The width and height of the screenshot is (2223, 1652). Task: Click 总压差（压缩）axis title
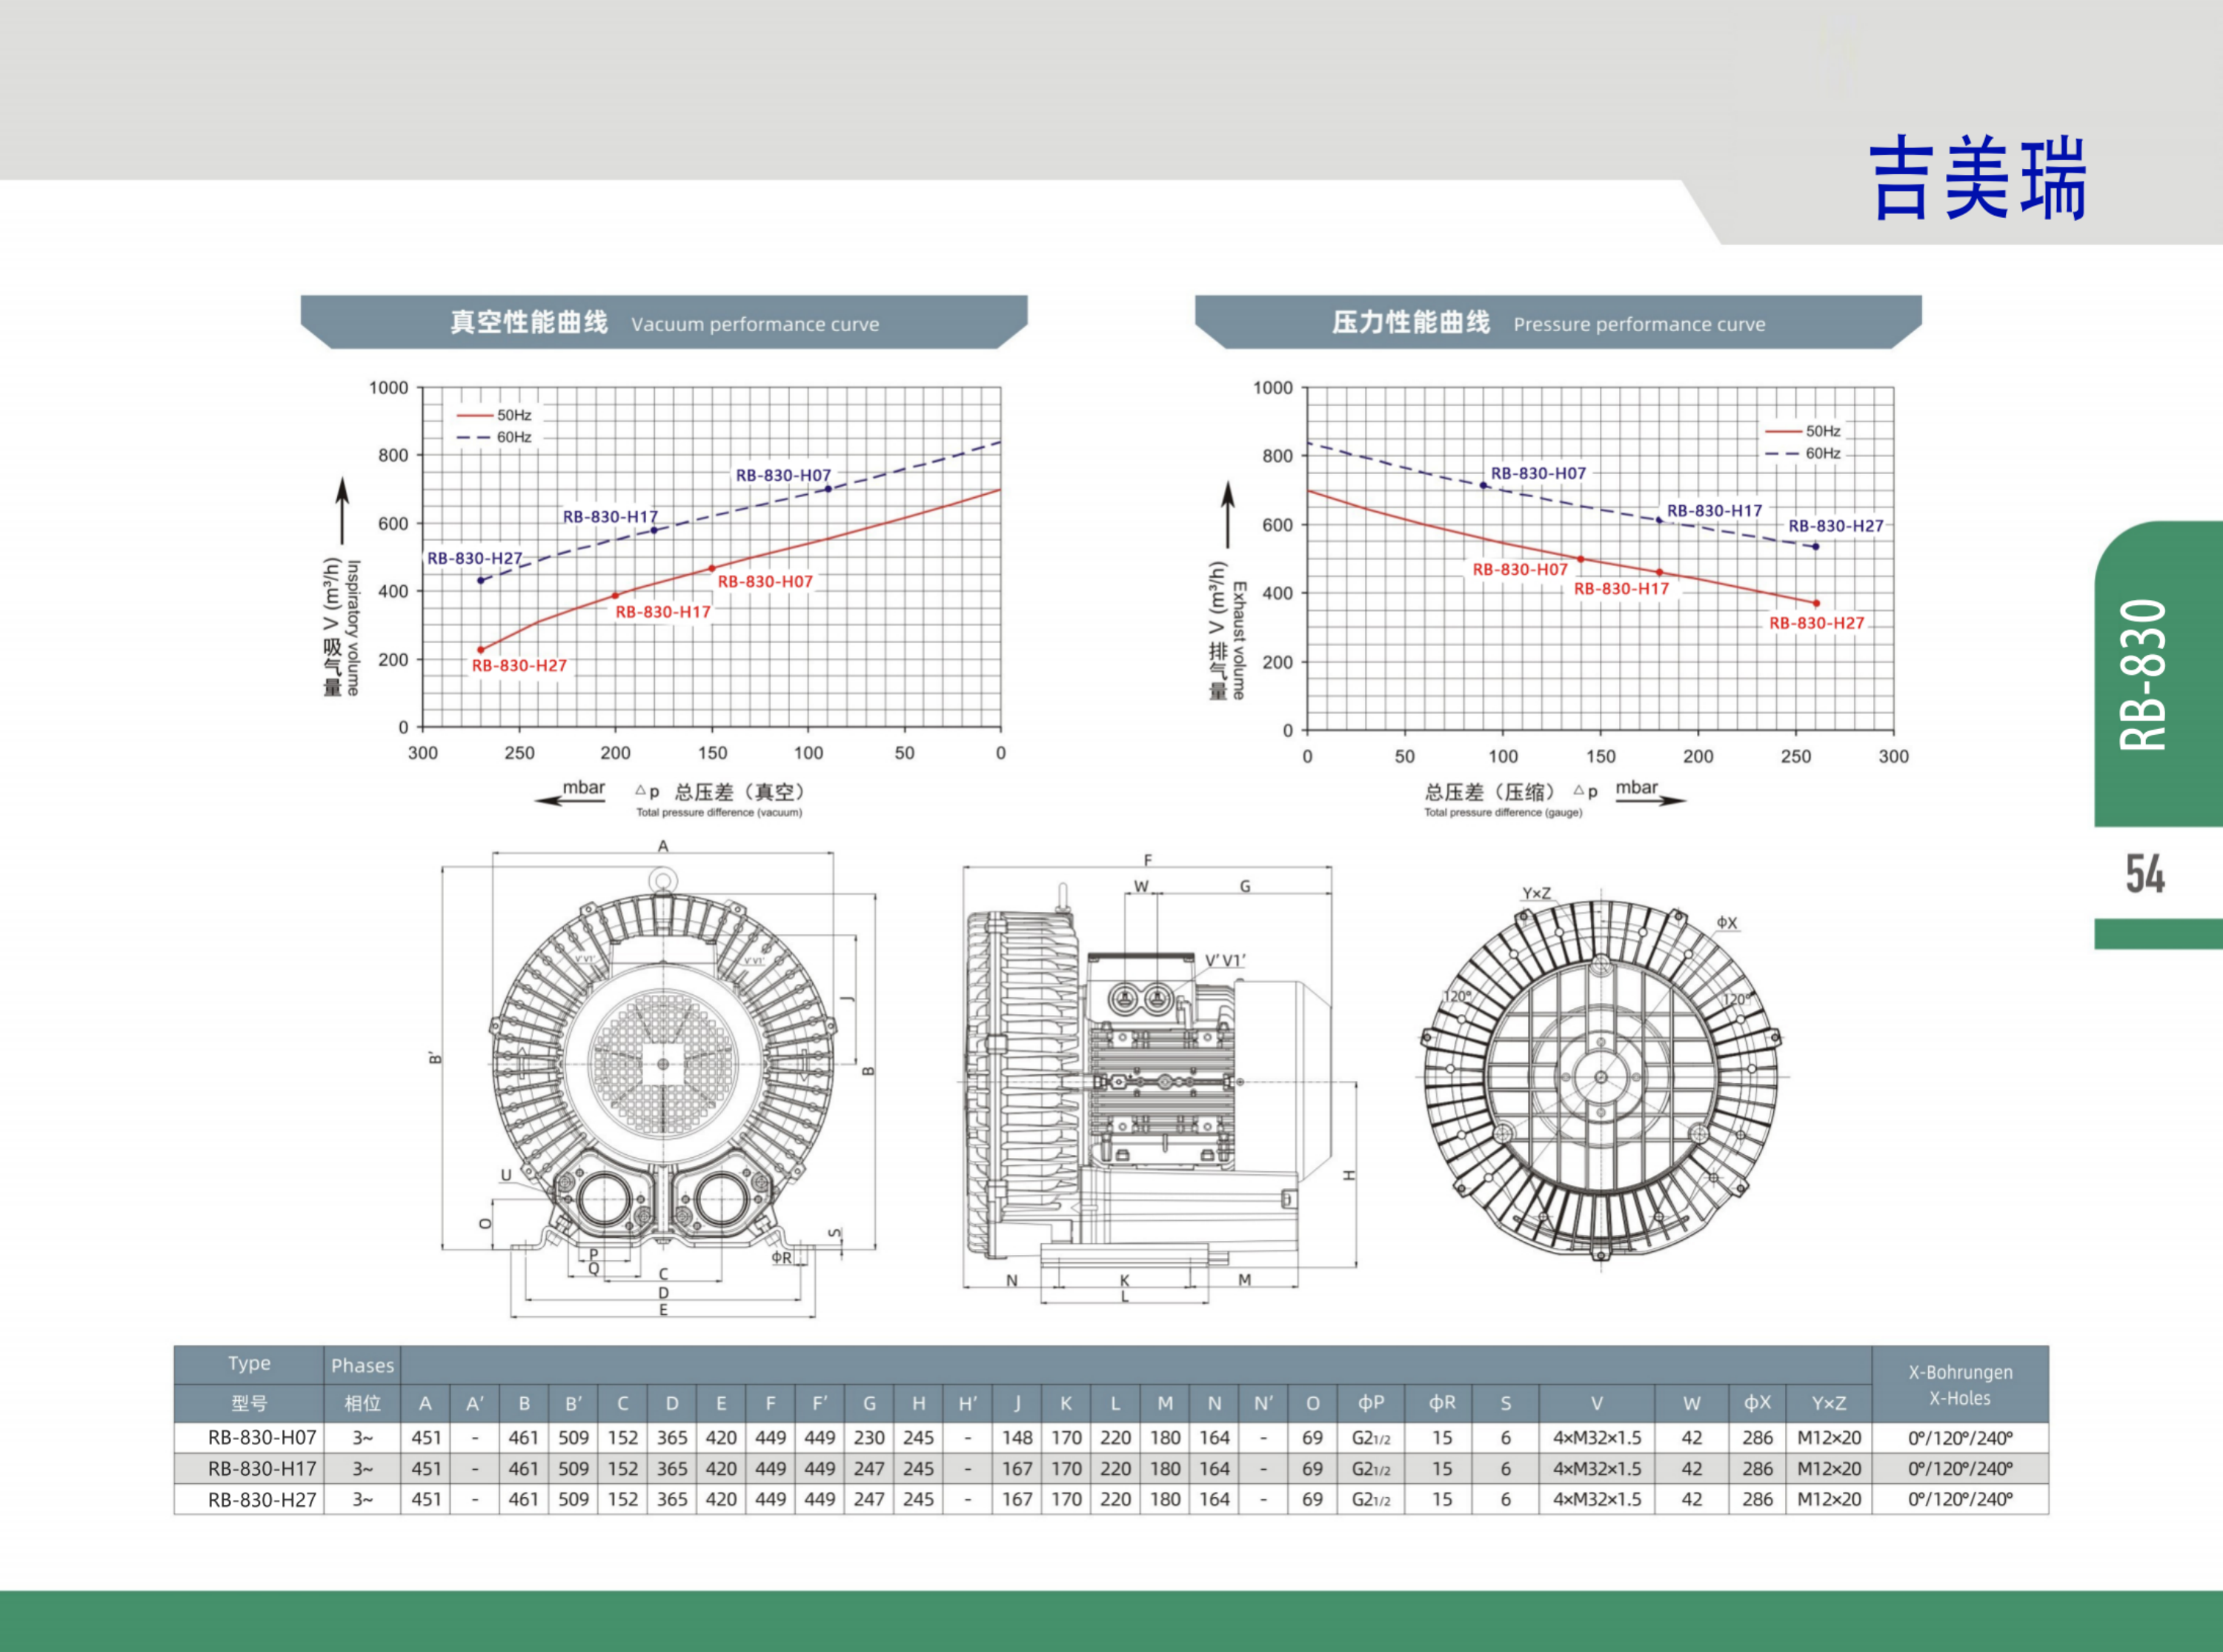[x=1490, y=792]
